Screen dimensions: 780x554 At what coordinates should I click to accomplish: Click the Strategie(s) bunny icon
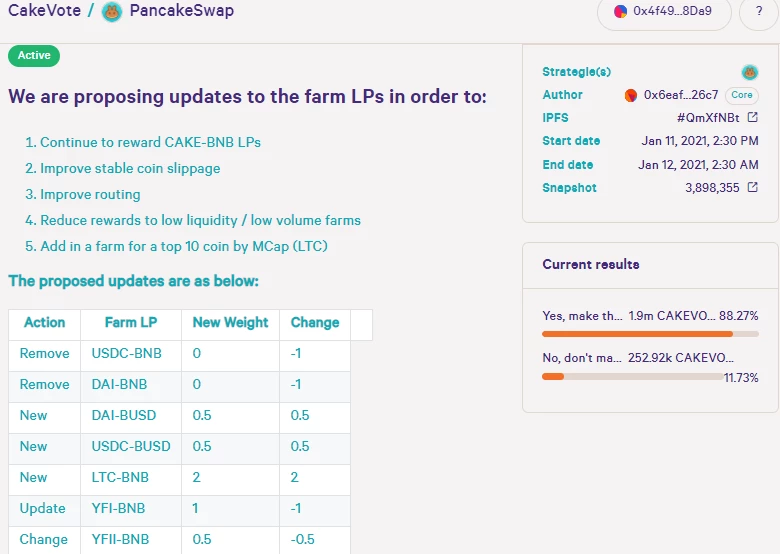(750, 73)
